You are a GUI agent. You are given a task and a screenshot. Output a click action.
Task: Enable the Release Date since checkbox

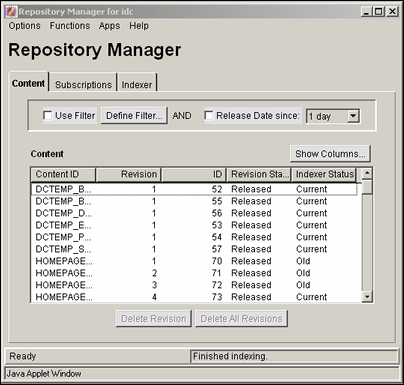(209, 116)
